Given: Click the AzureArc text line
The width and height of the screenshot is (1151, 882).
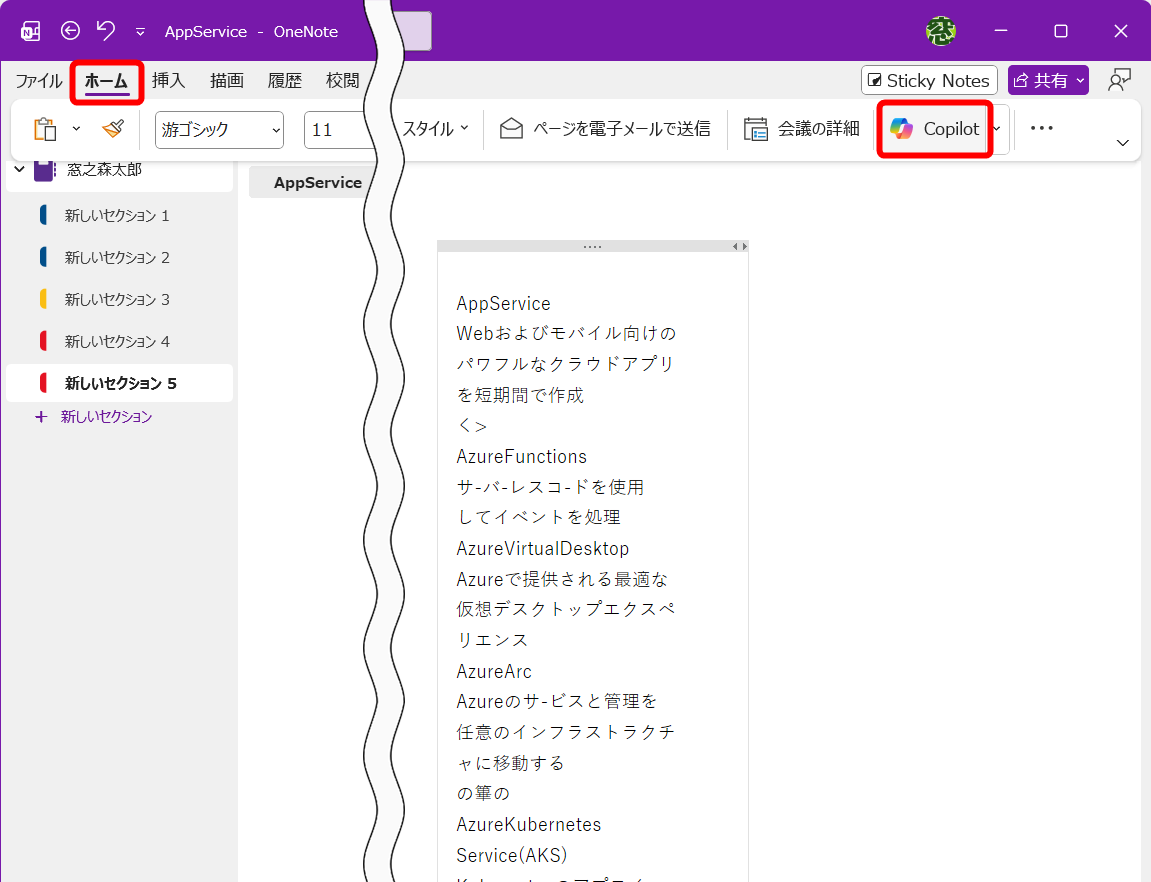Looking at the screenshot, I should point(494,671).
